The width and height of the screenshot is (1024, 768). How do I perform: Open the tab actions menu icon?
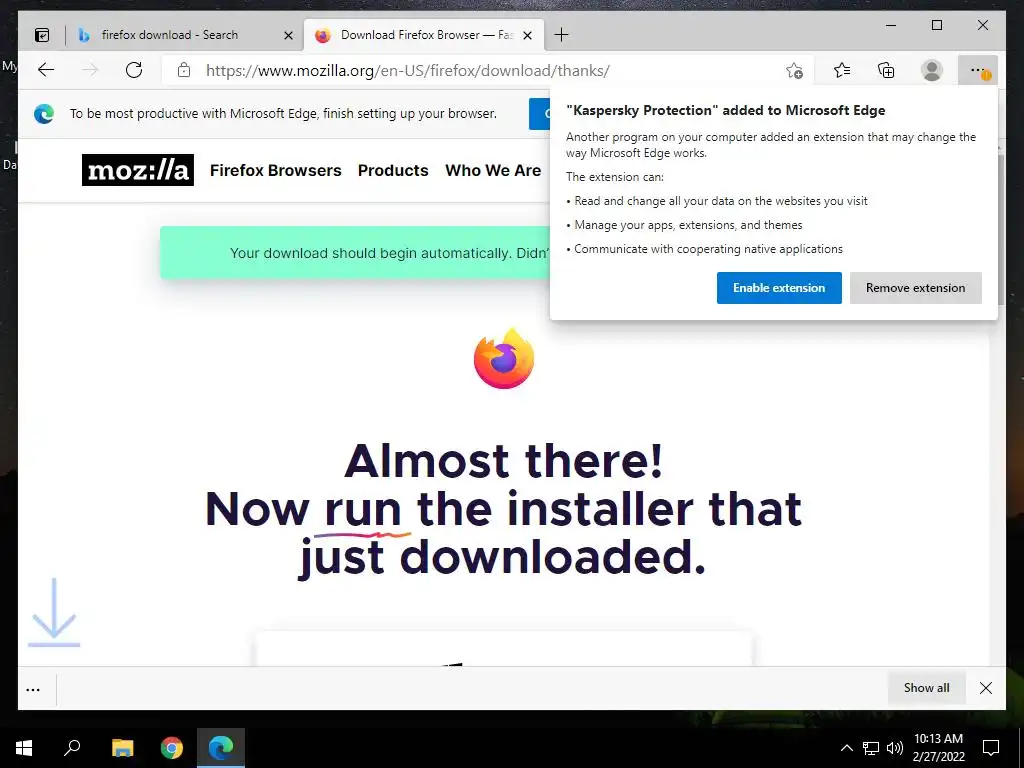point(42,35)
